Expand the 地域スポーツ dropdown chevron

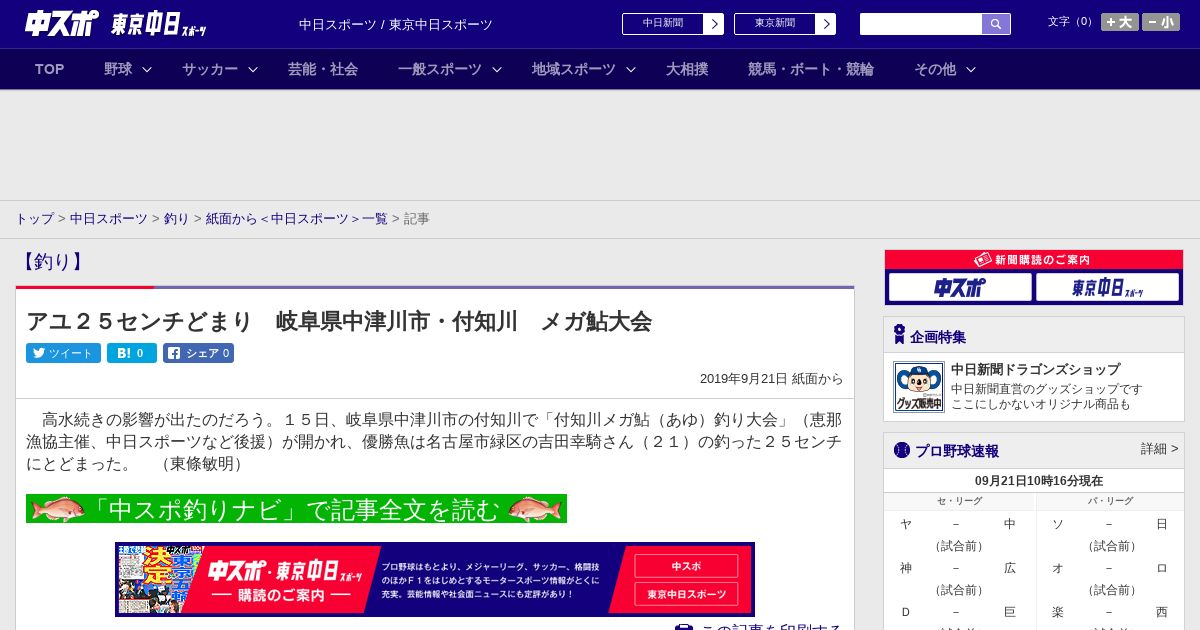pos(631,69)
